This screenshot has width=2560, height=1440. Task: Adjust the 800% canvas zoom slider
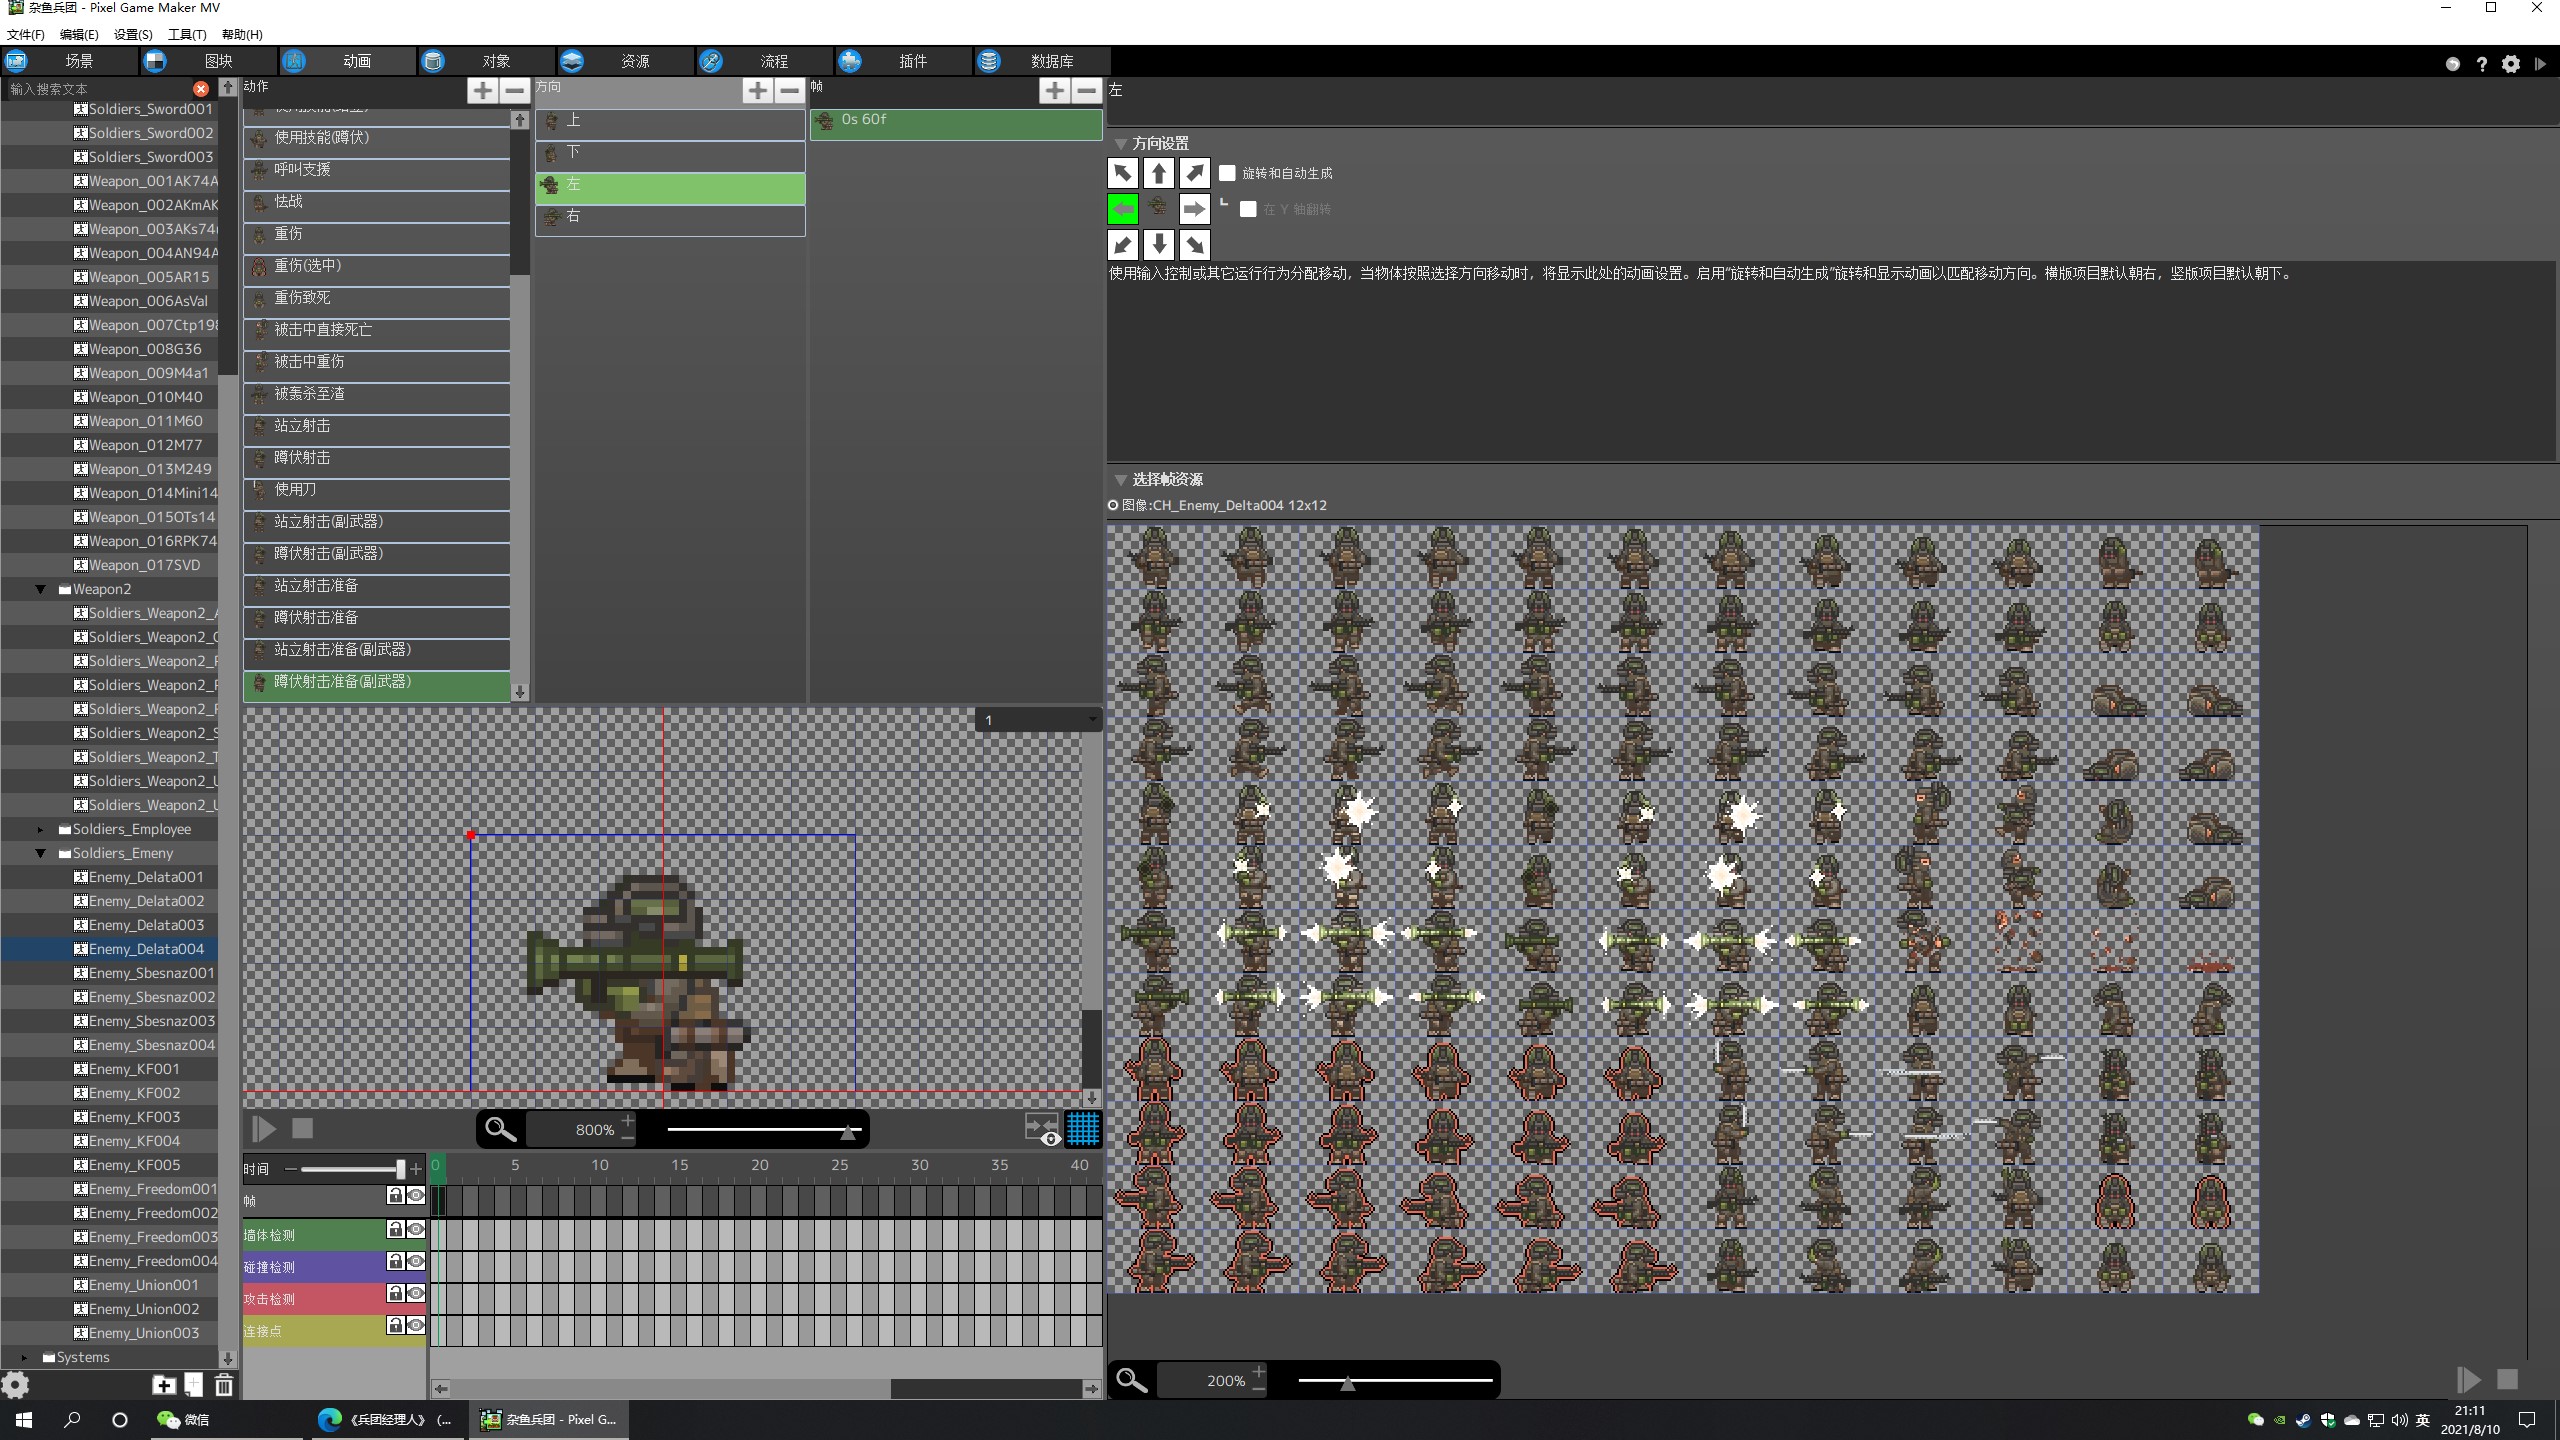[848, 1131]
